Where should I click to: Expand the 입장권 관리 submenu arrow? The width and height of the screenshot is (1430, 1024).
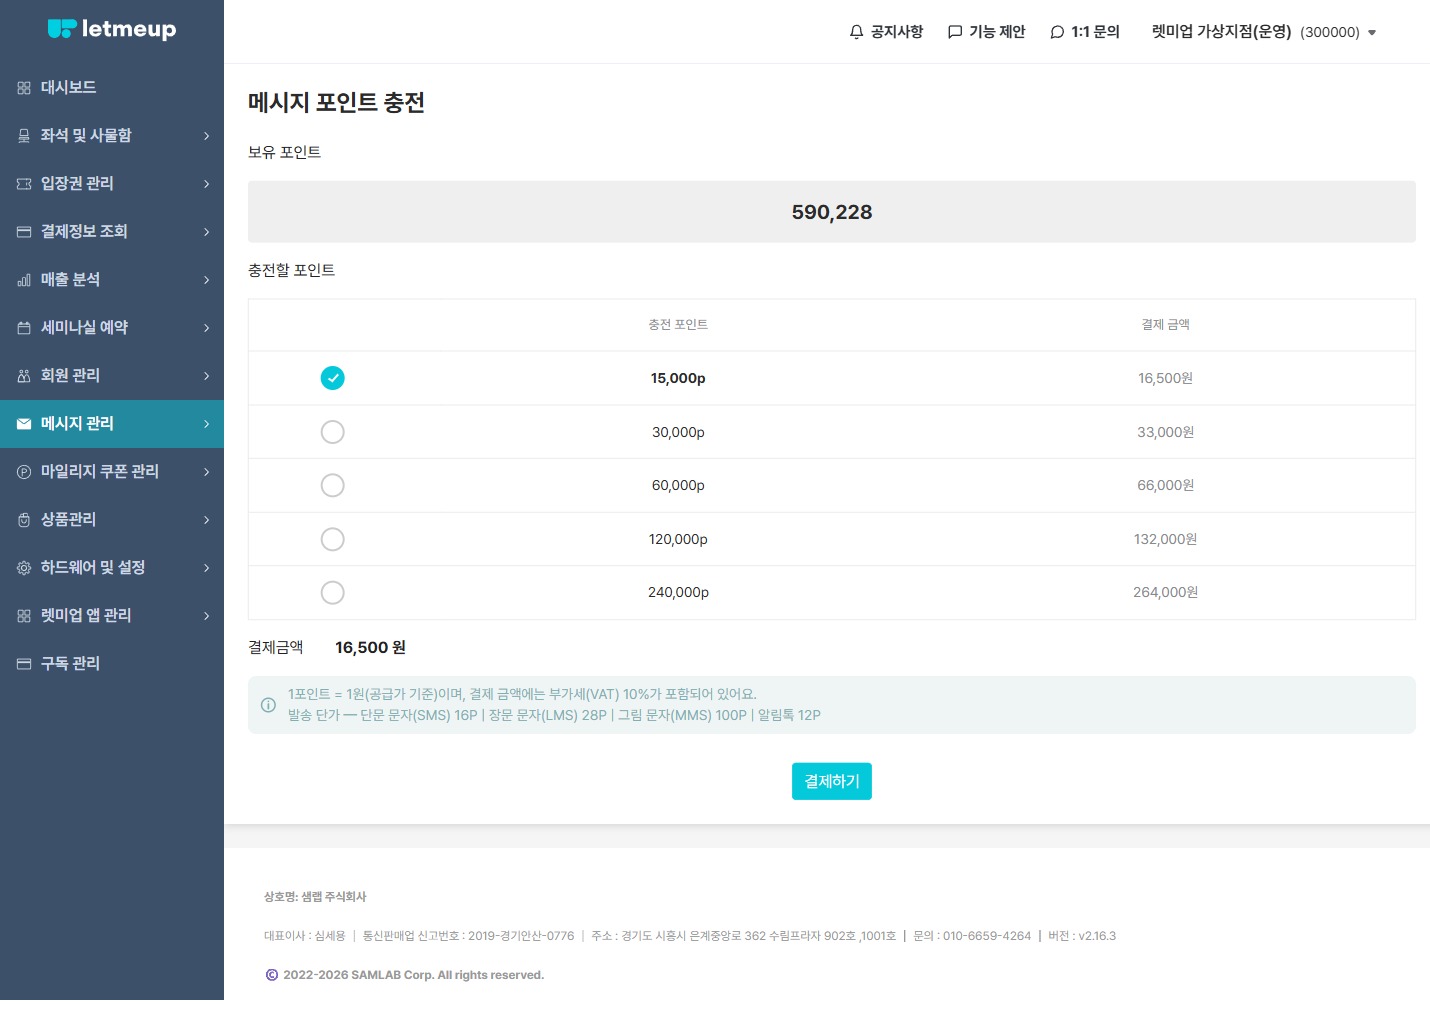point(207,184)
